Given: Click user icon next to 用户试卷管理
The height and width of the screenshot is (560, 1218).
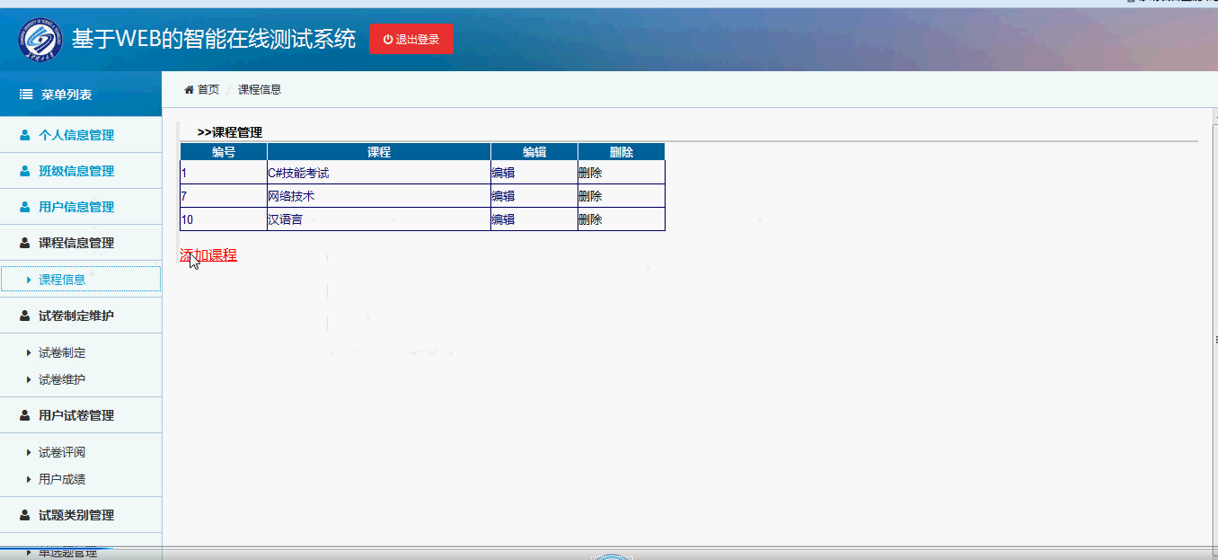Looking at the screenshot, I should click(25, 416).
